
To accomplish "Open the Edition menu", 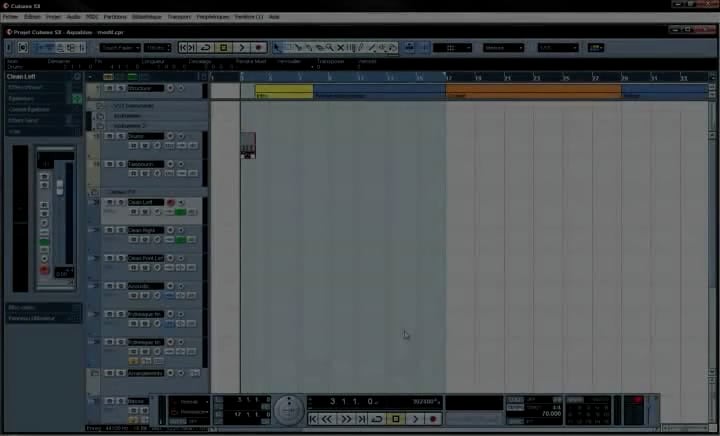I will coord(32,17).
